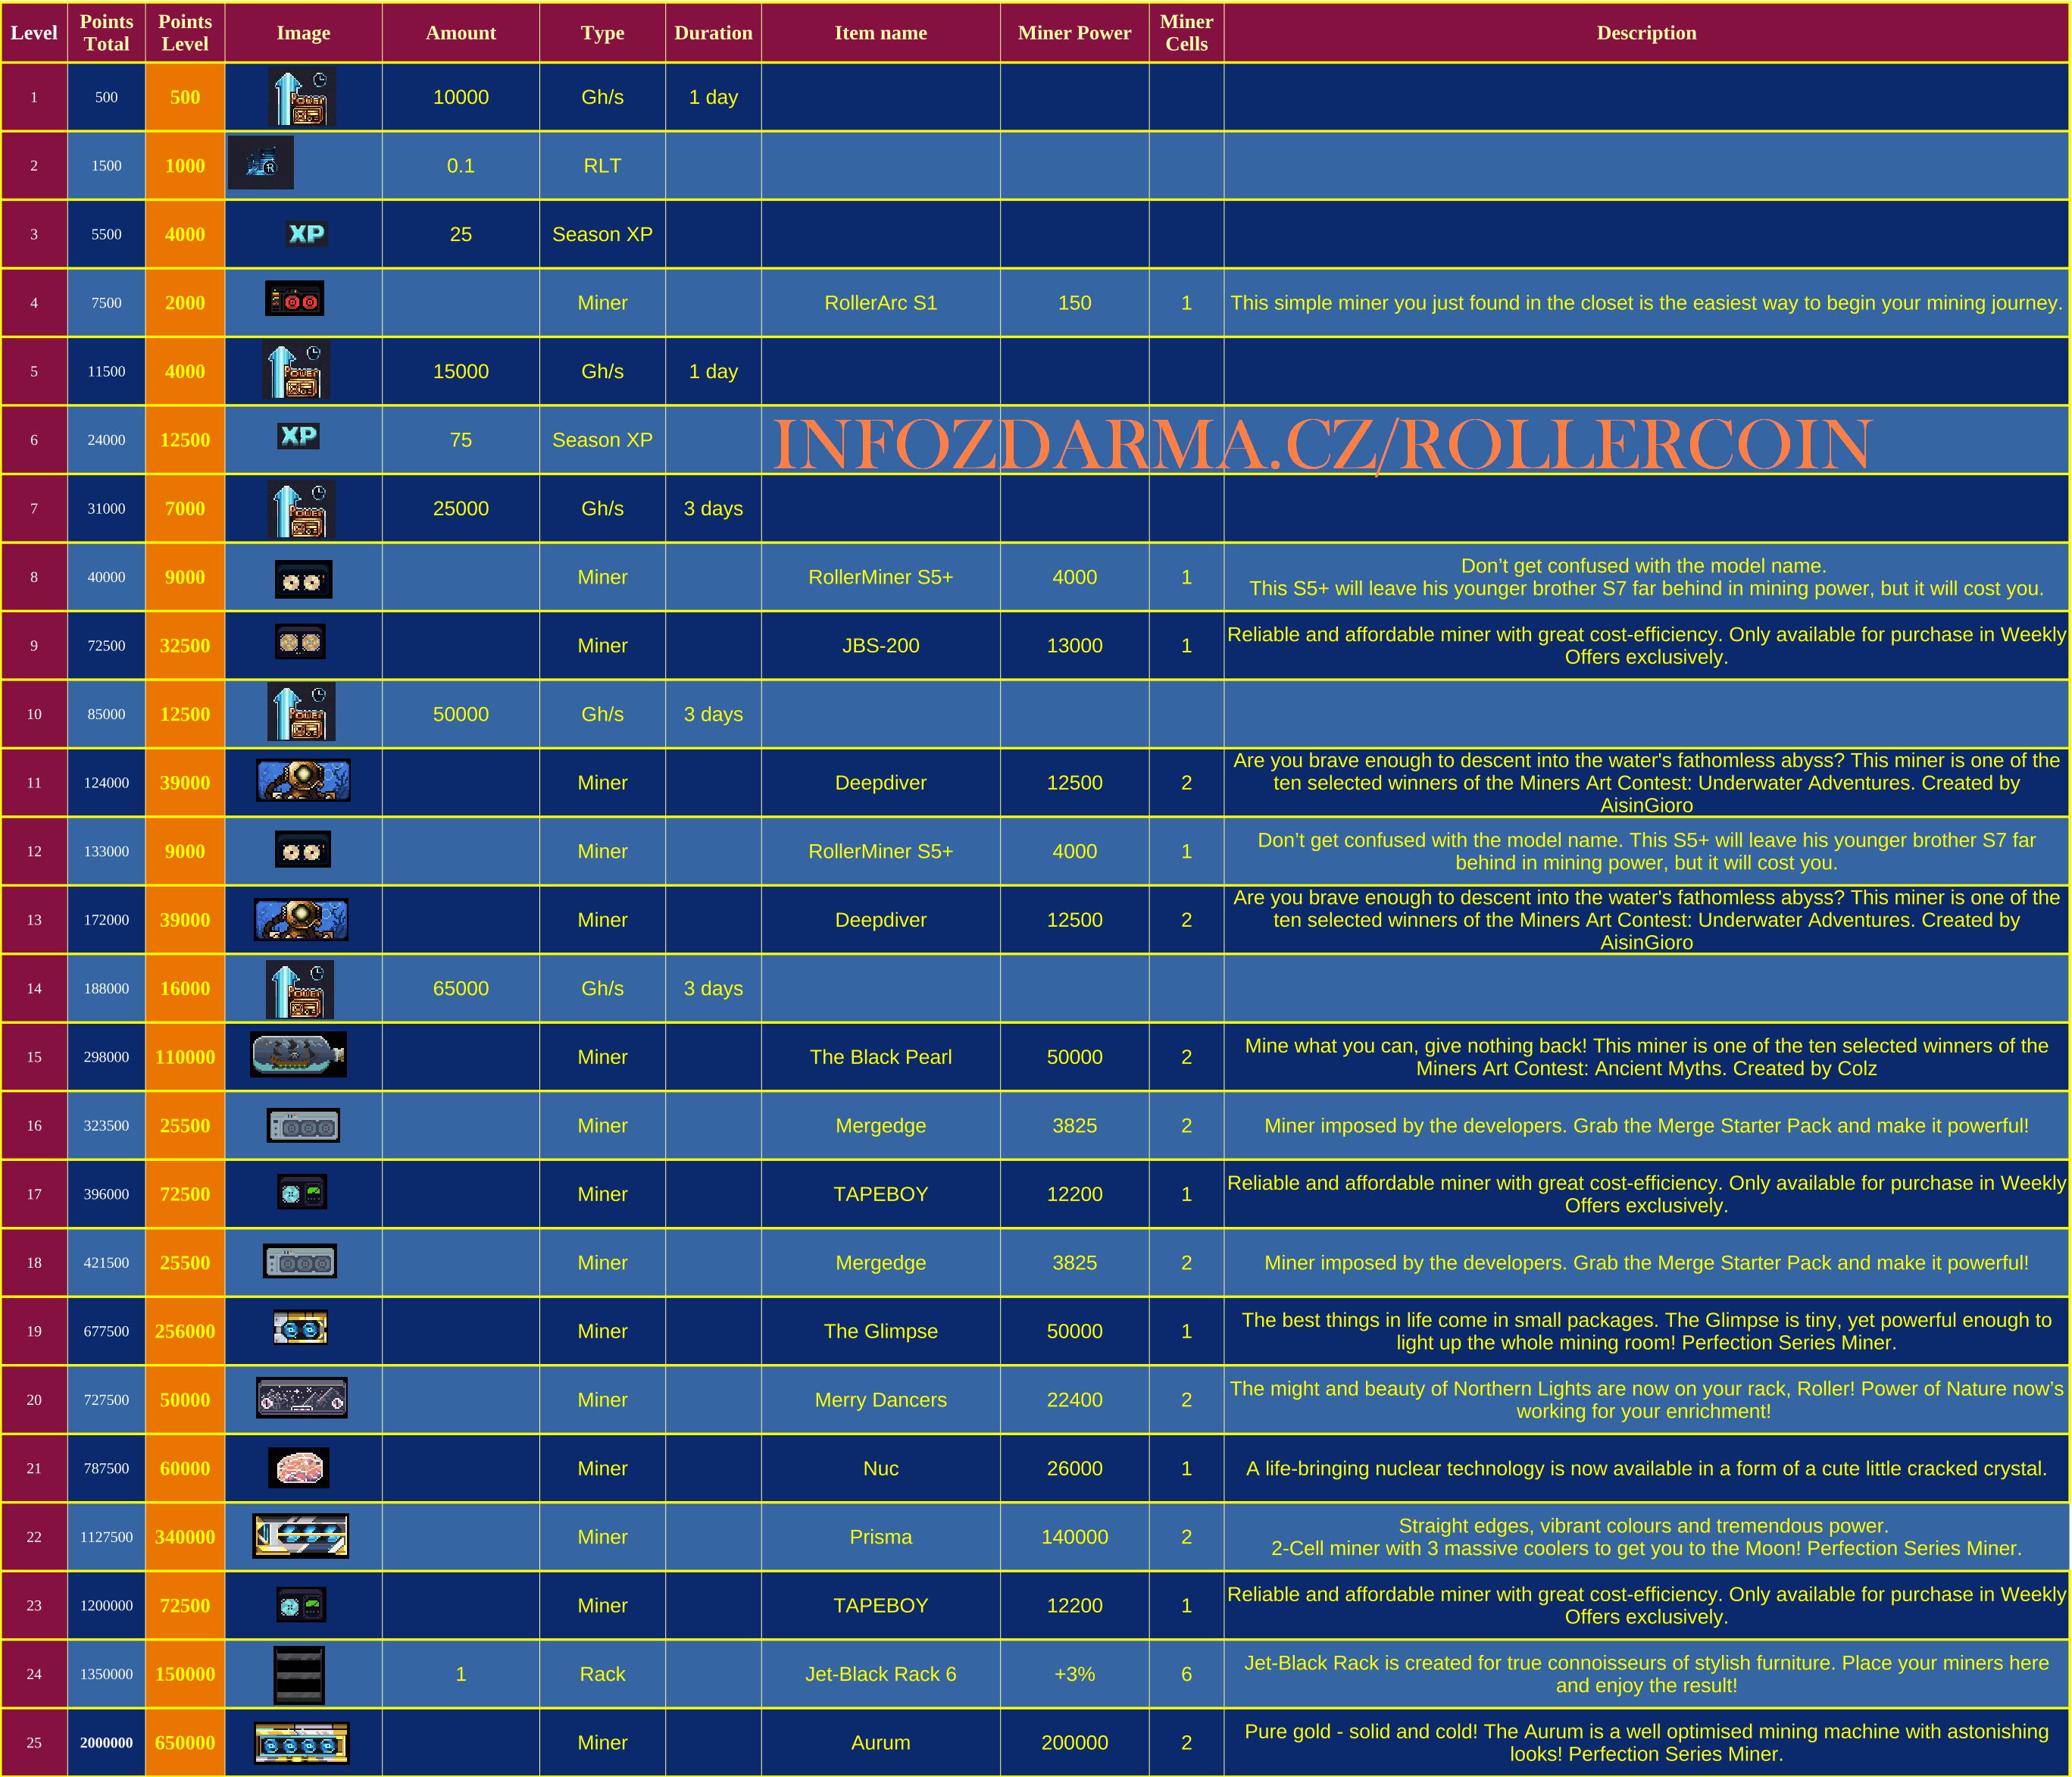Select the Prisma miner image

point(302,1536)
